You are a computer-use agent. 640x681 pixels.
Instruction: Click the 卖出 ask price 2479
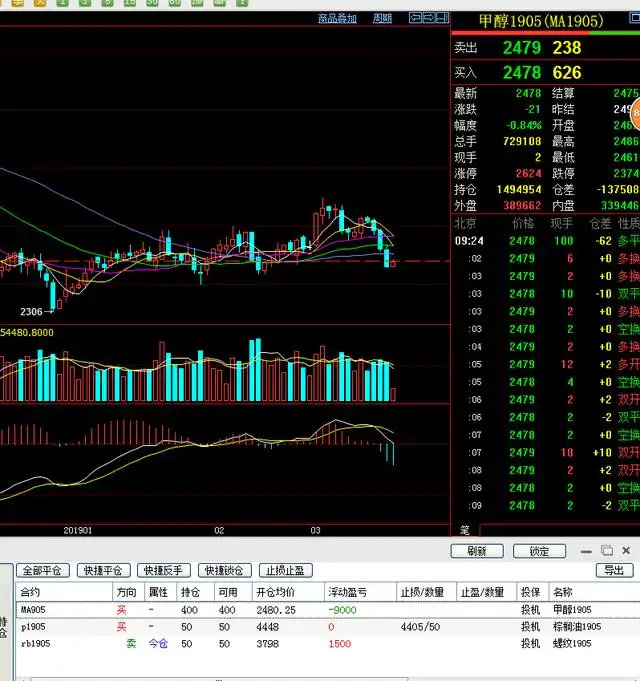(522, 48)
